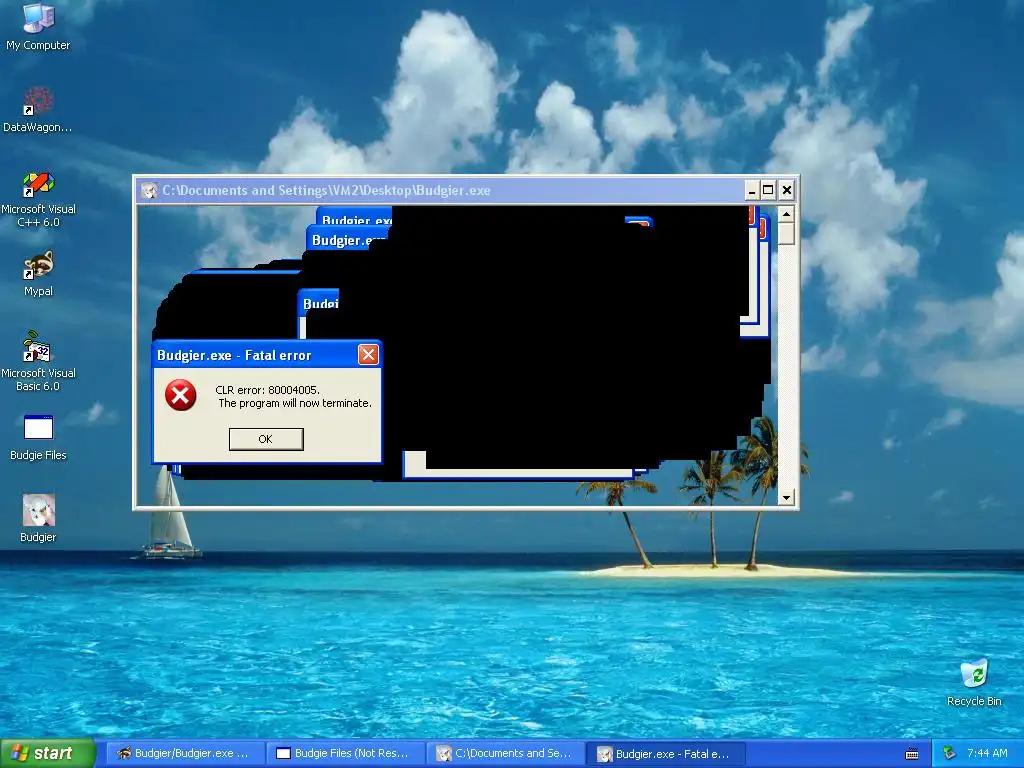
Task: Select the Budgie Files desktop icon
Action: coord(38,438)
